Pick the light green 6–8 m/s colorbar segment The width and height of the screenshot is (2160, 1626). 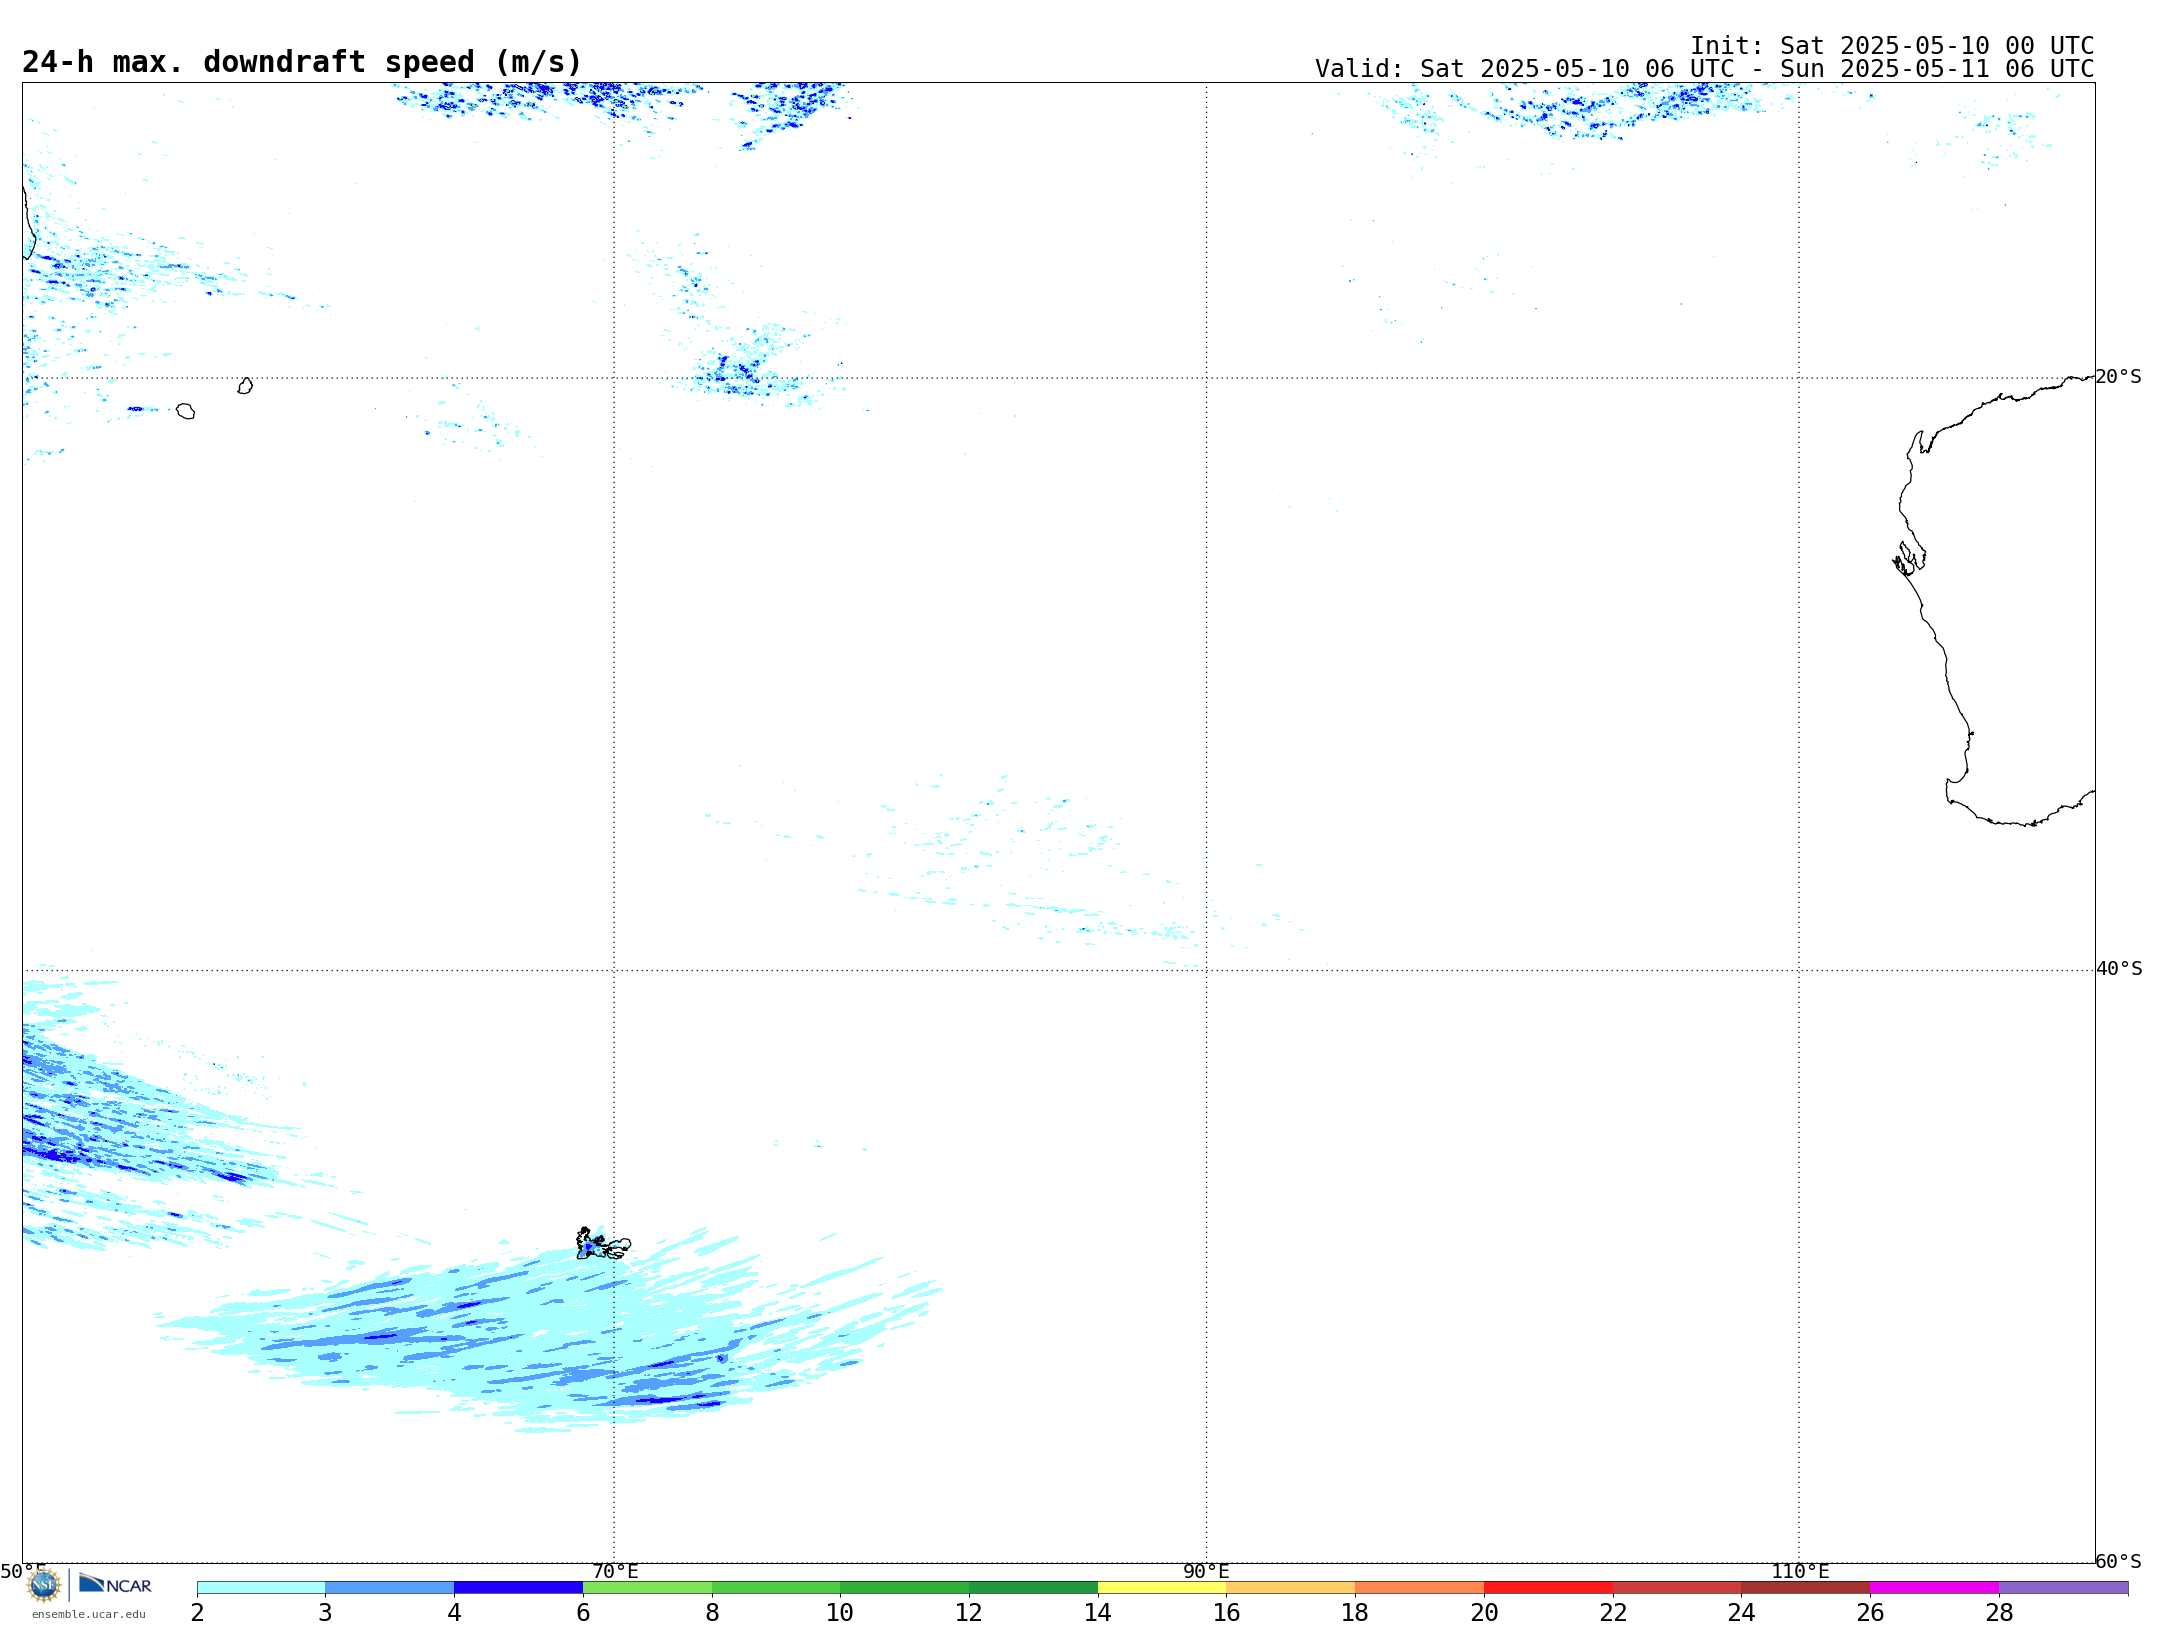click(647, 1588)
